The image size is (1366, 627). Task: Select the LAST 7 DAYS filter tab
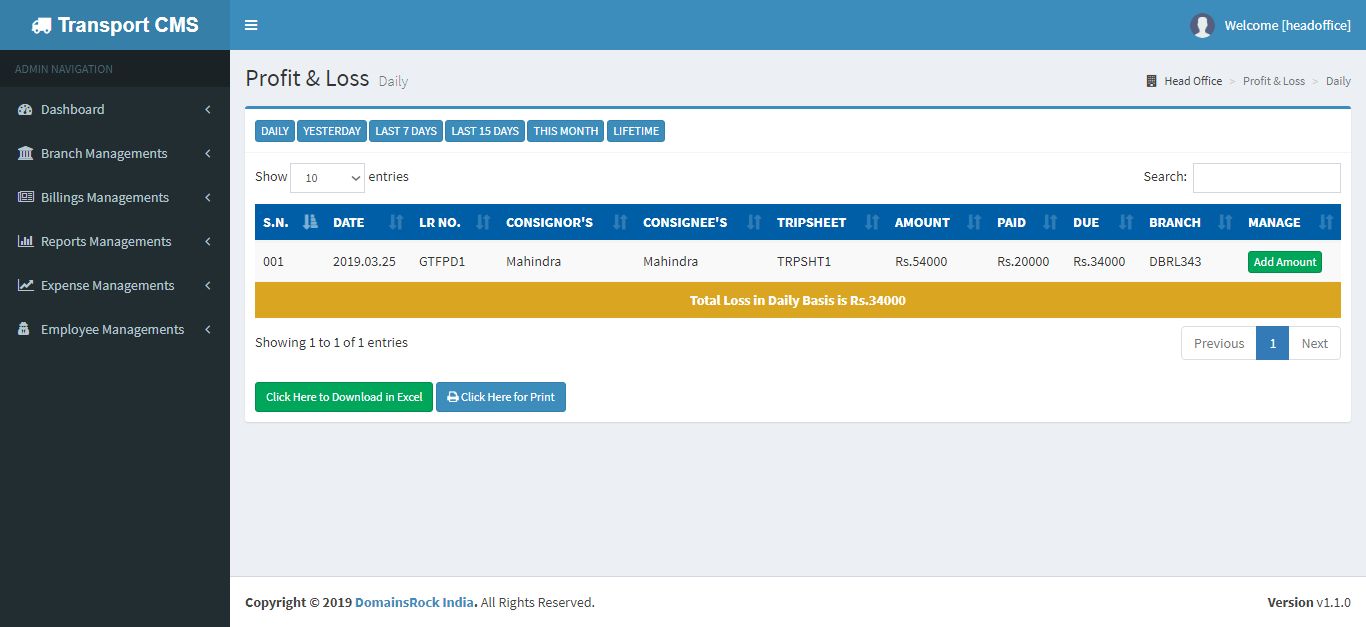(x=406, y=131)
